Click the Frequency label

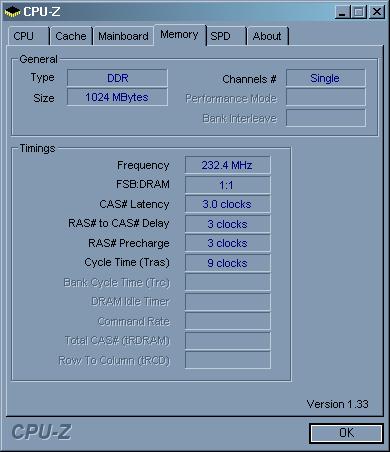[143, 165]
